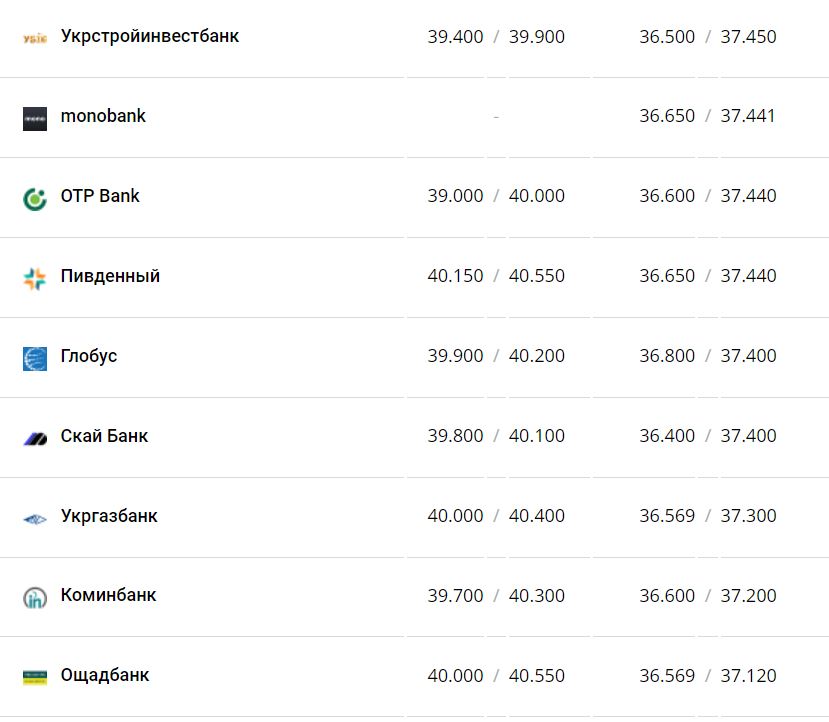Open the Пивденный bank link
Screen dimensions: 829x722
(x=110, y=276)
